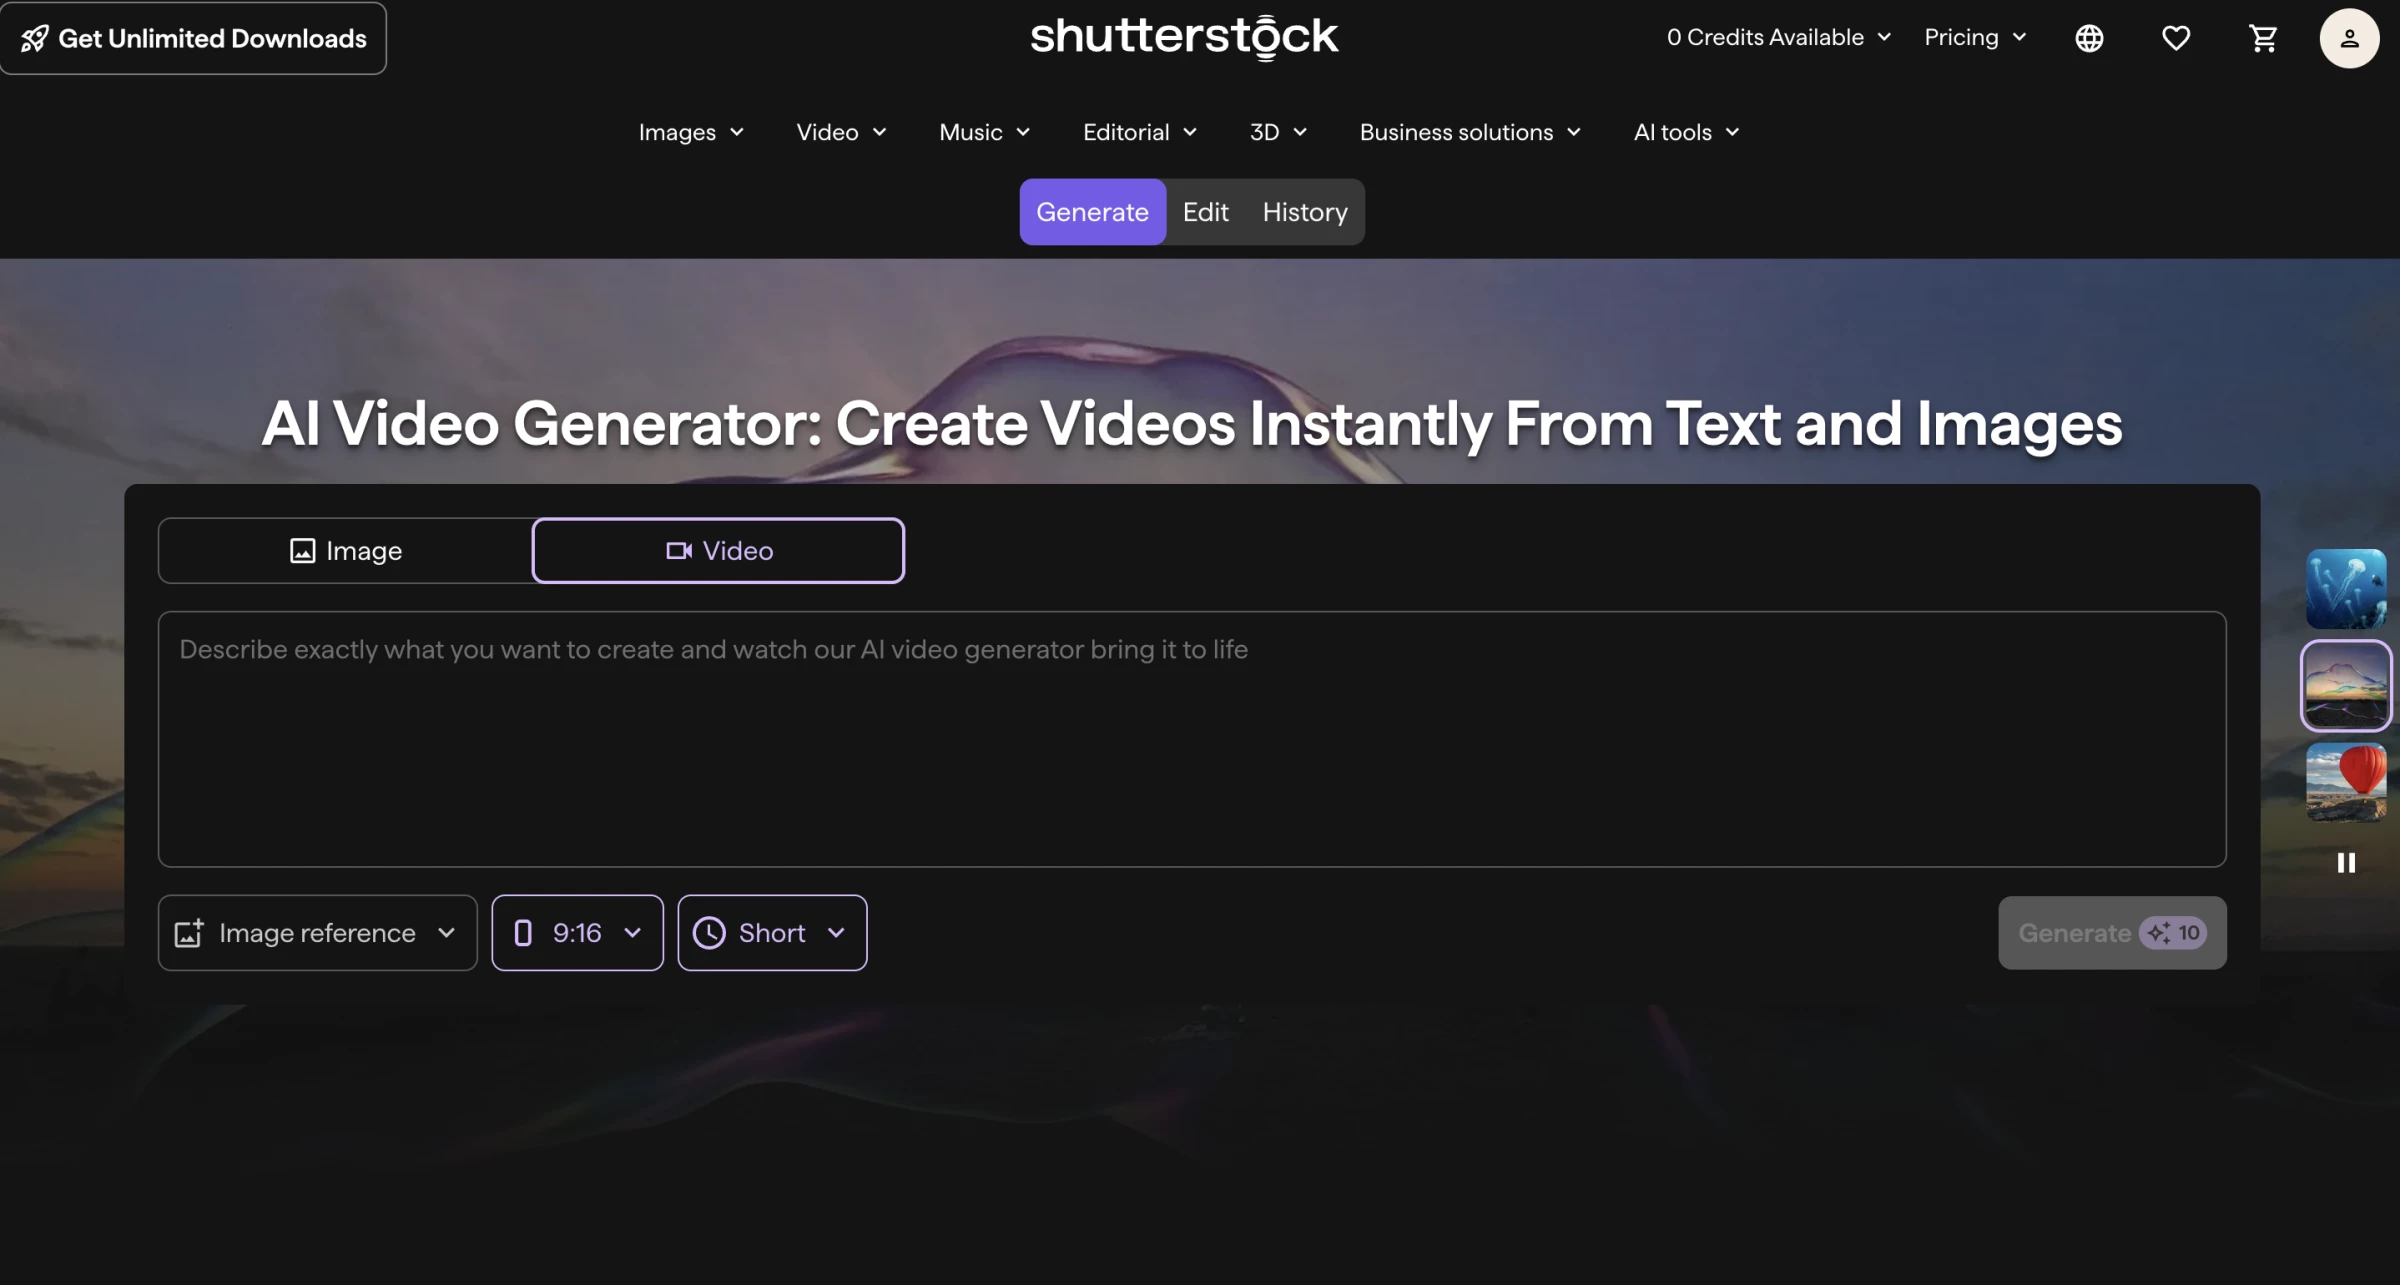The image size is (2400, 1285).
Task: Open the 9:16 aspect ratio dropdown
Action: (577, 932)
